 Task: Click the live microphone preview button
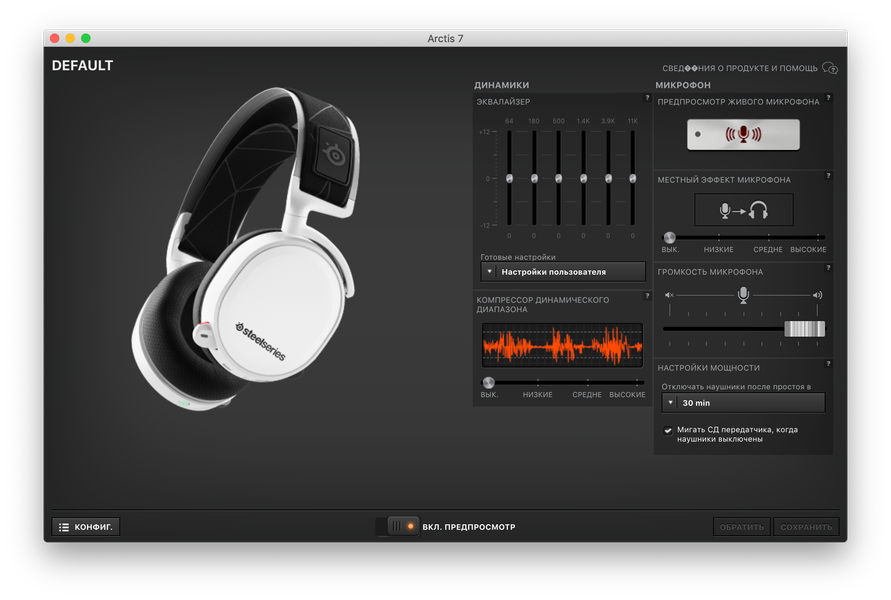coord(743,135)
